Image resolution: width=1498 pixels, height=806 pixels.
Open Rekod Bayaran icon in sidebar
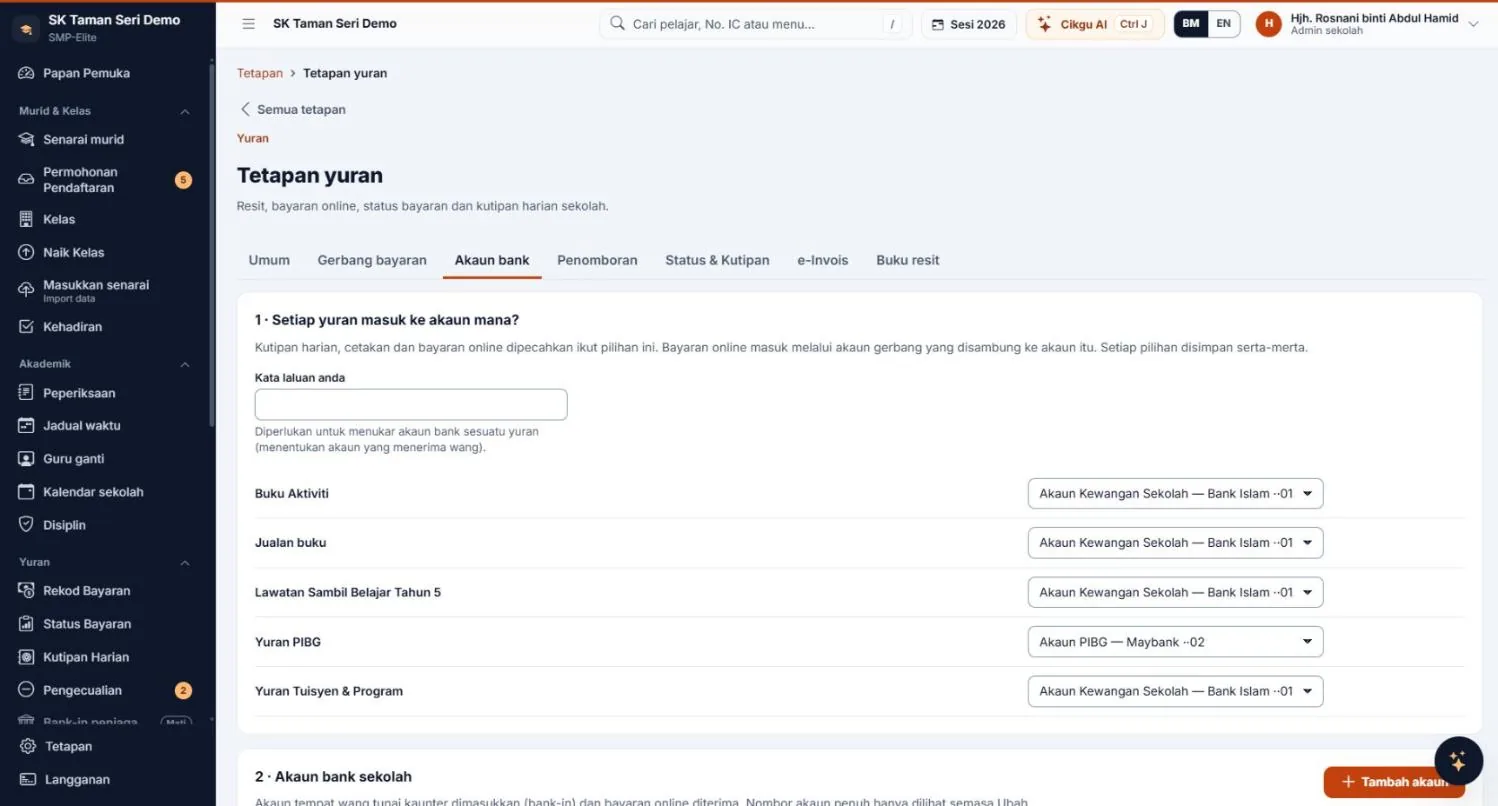27,591
